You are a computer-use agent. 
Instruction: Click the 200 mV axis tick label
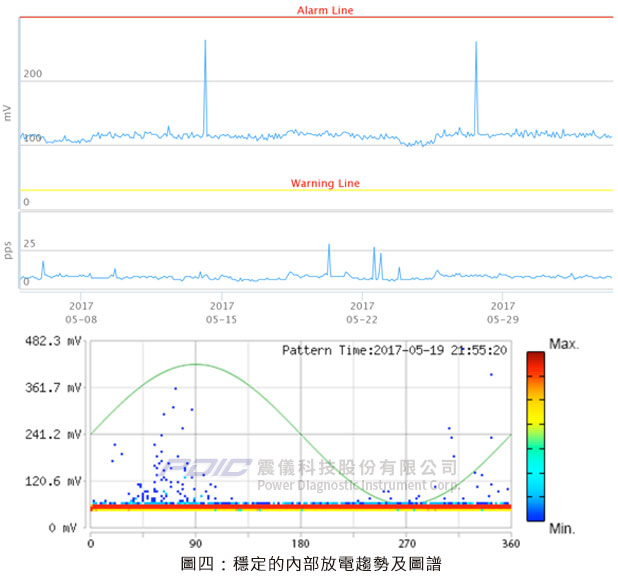(33, 74)
